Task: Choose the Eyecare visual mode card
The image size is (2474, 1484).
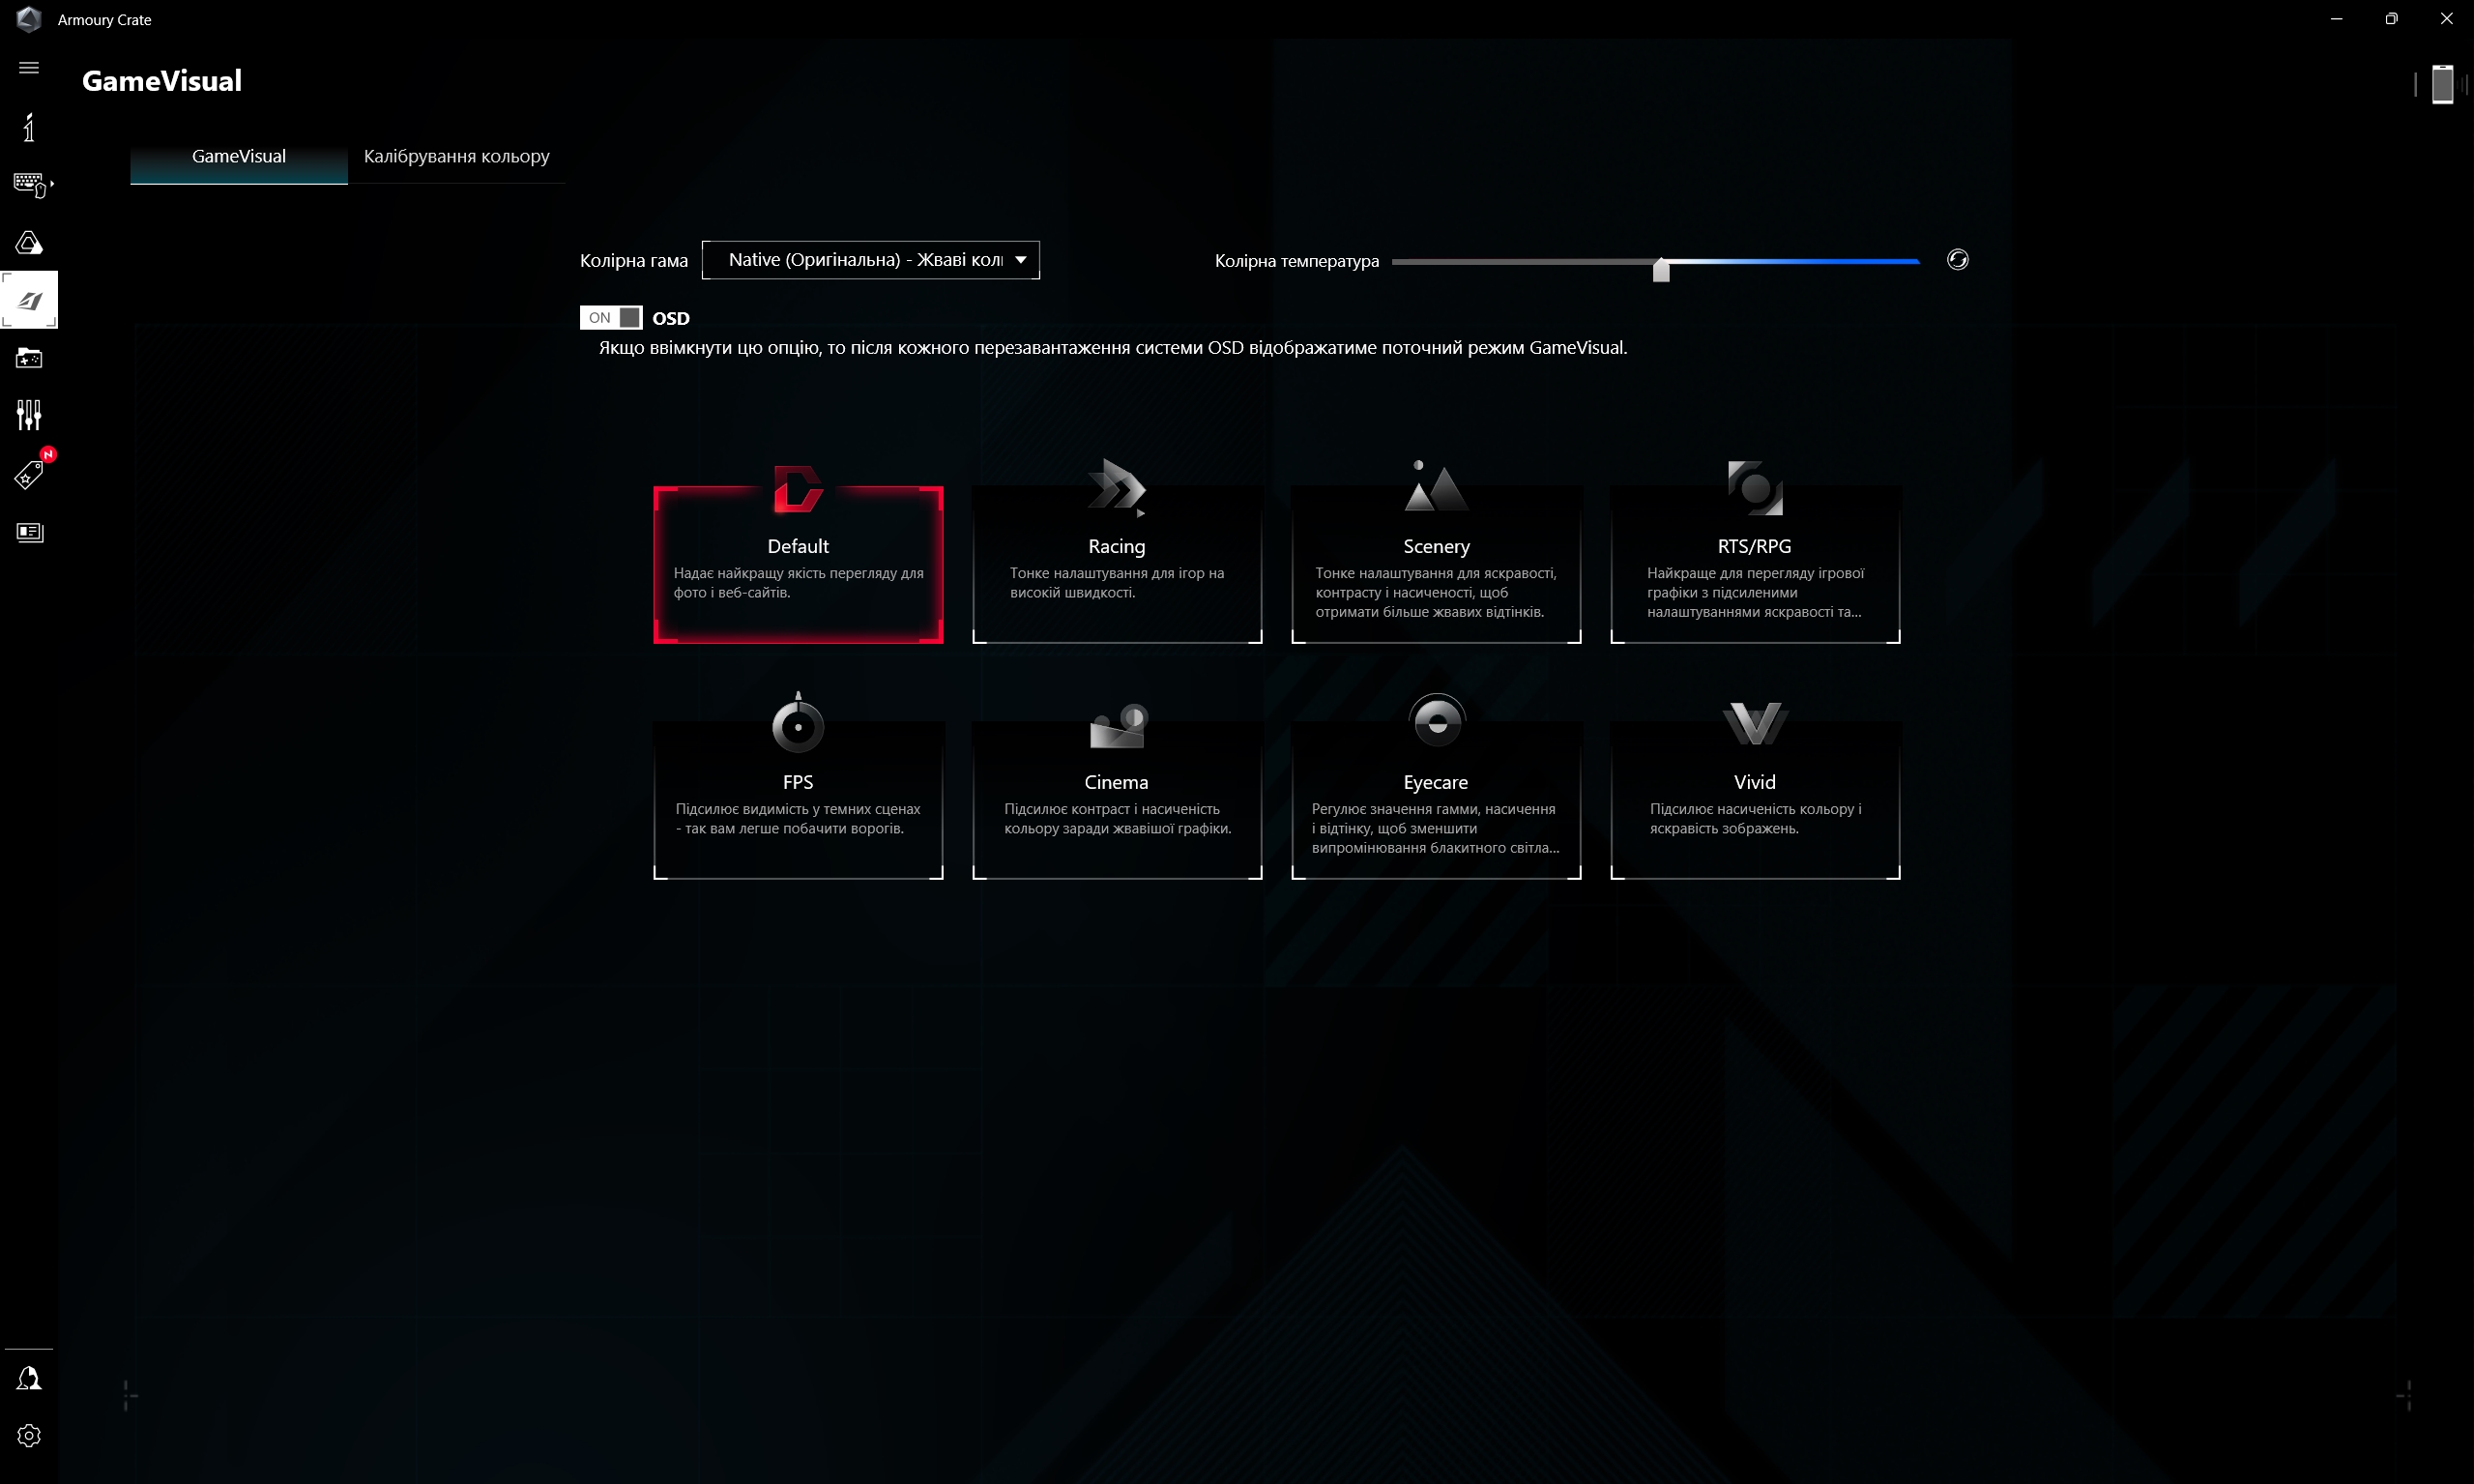Action: [x=1435, y=800]
